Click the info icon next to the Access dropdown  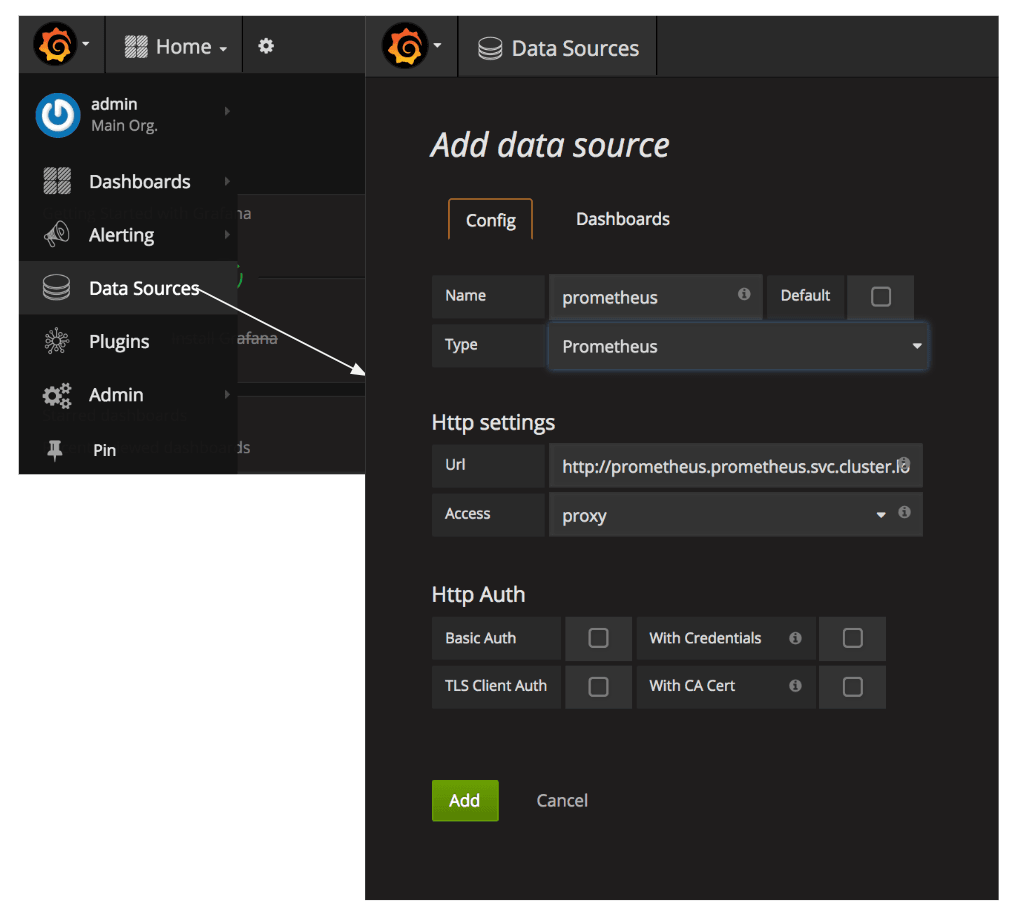[x=905, y=512]
